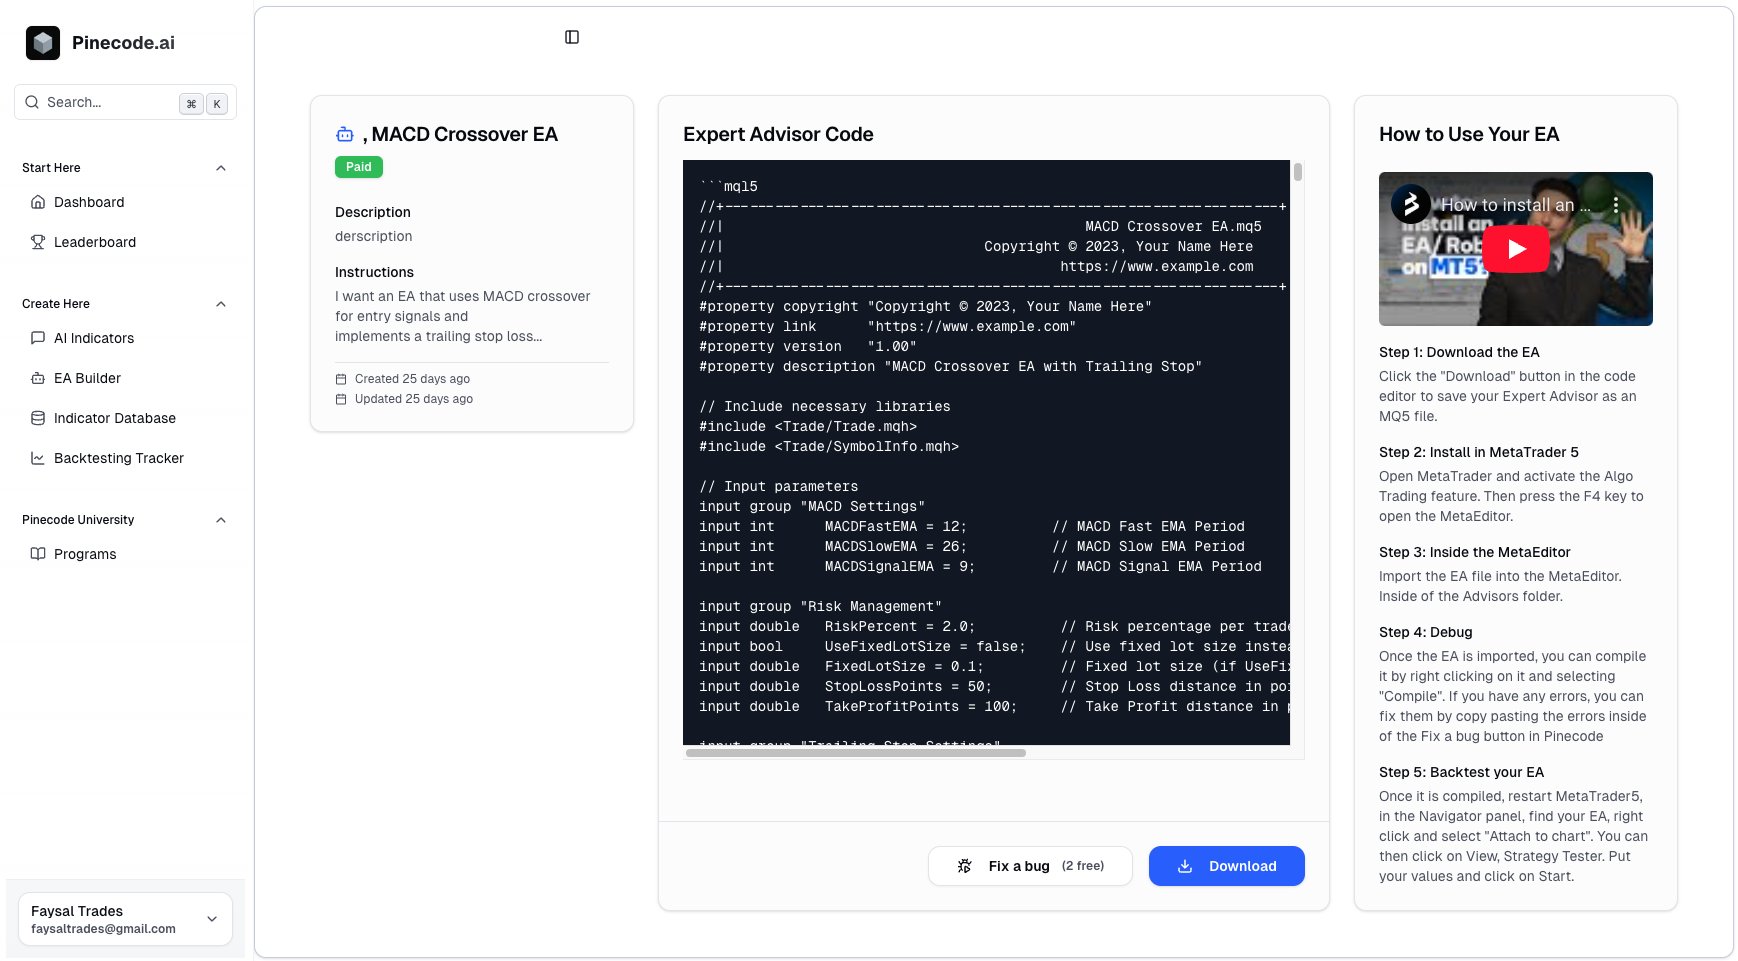Click the search magnifier icon
This screenshot has width=1738, height=961.
[x=32, y=102]
